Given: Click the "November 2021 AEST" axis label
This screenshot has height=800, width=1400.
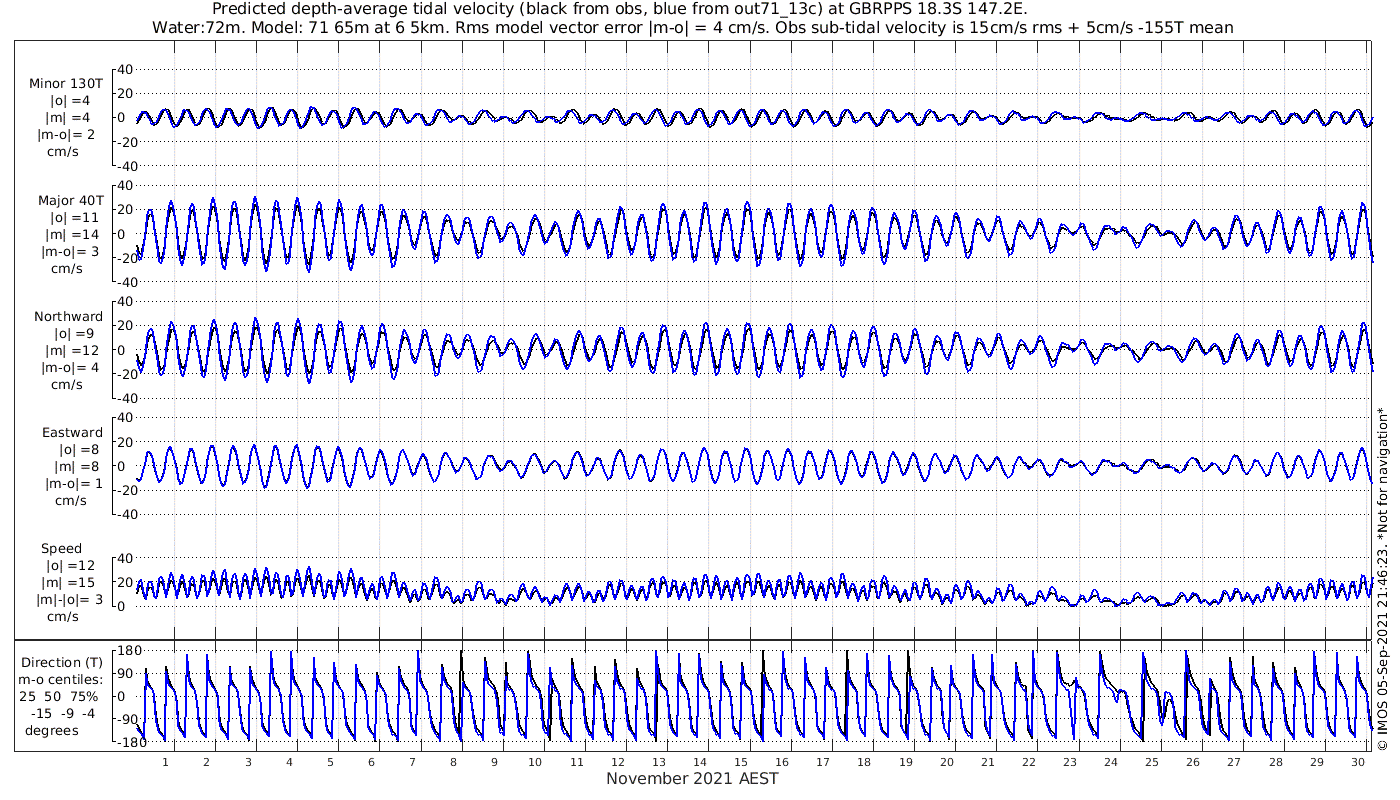Looking at the screenshot, I should point(692,779).
